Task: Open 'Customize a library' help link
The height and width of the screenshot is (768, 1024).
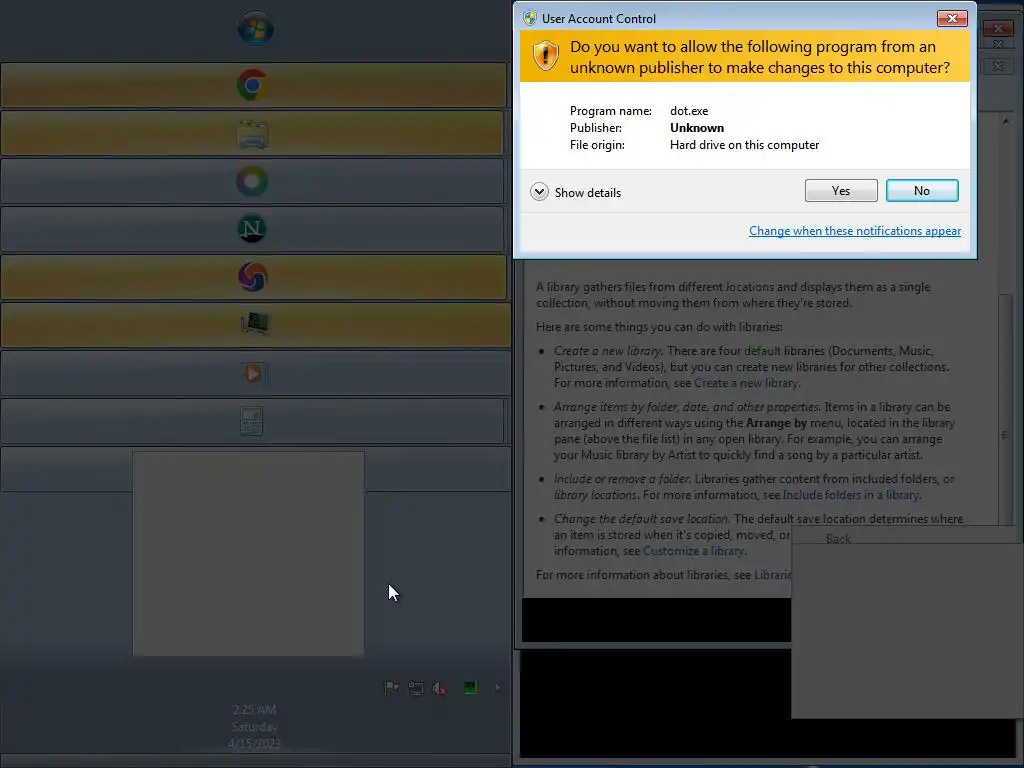Action: click(x=694, y=551)
